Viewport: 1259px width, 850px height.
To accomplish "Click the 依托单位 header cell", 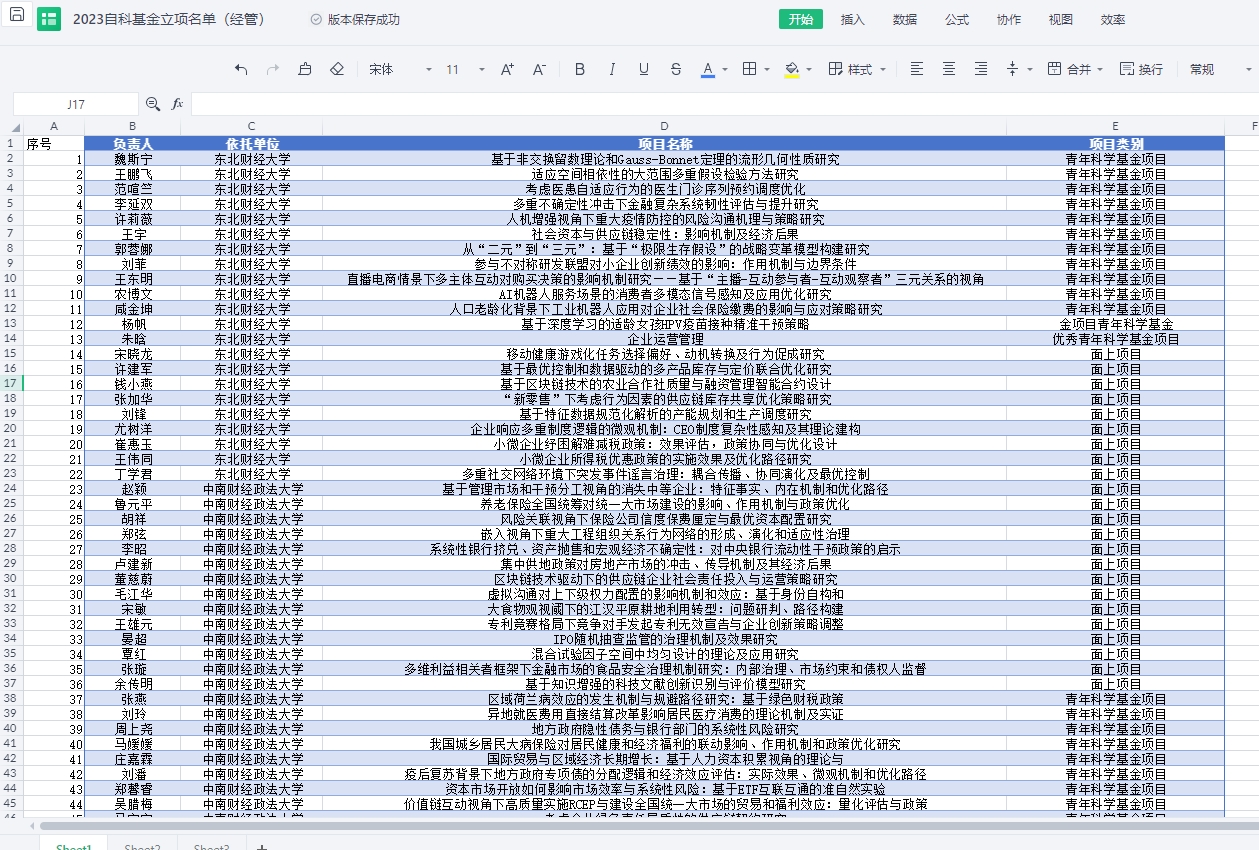I will [x=252, y=144].
